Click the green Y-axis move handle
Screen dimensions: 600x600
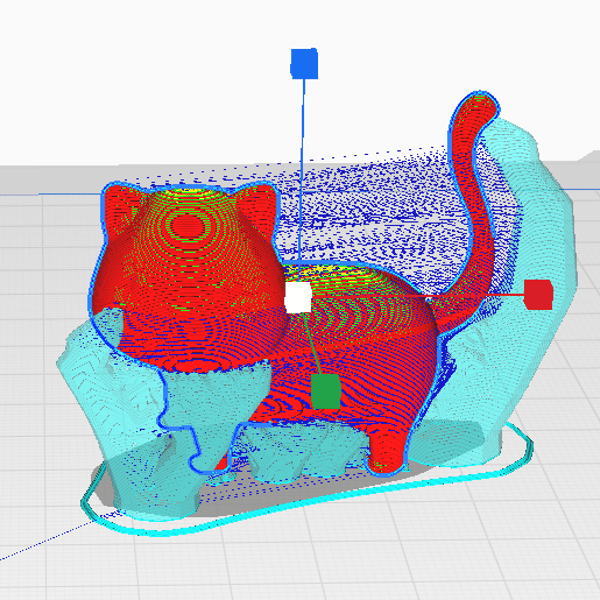325,391
